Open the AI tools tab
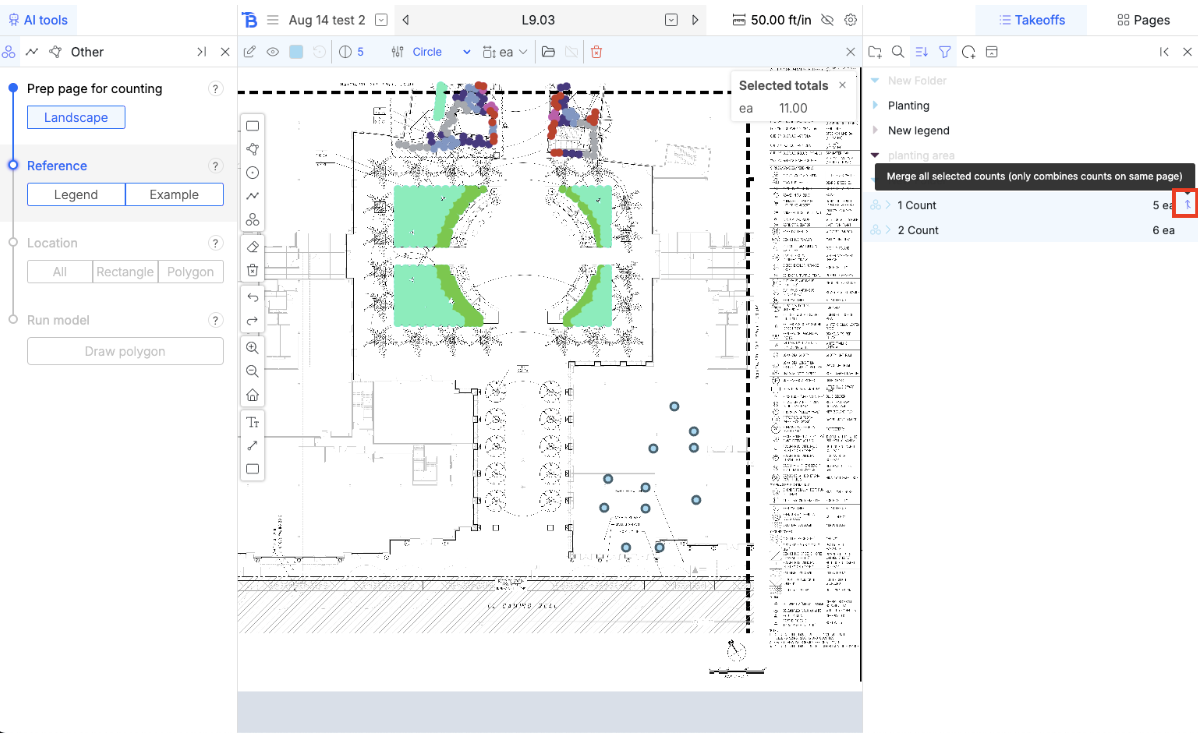Image resolution: width=1198 pixels, height=736 pixels. tap(38, 20)
